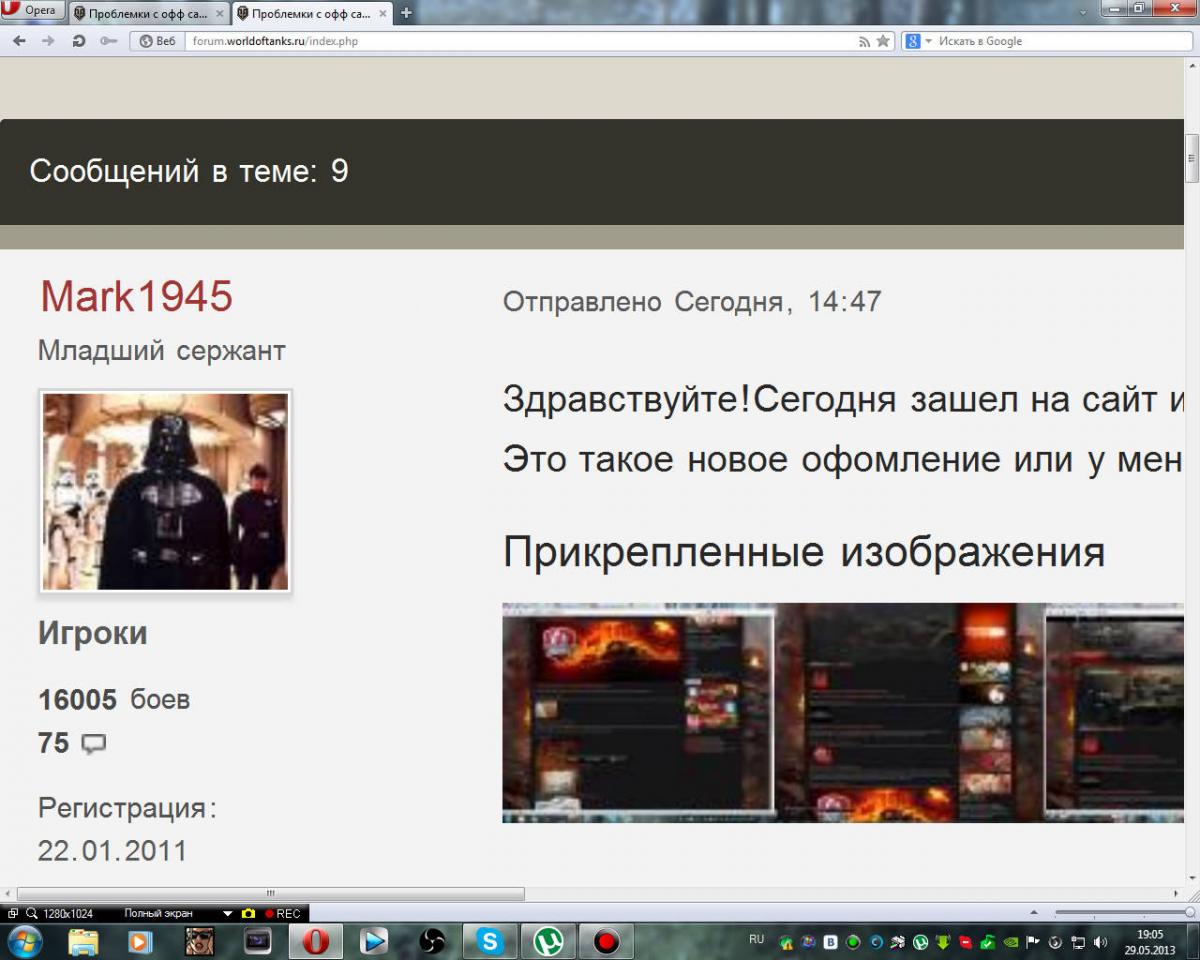
Task: Open a new tab with plus button
Action: pyautogui.click(x=407, y=14)
